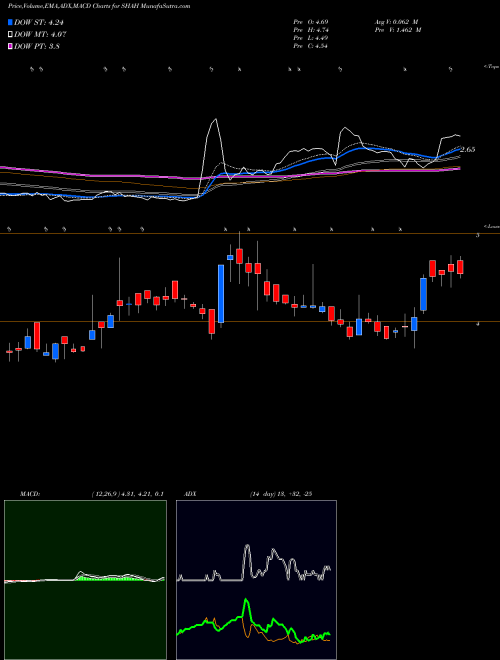Click the last red candlestick on the right

point(460,267)
